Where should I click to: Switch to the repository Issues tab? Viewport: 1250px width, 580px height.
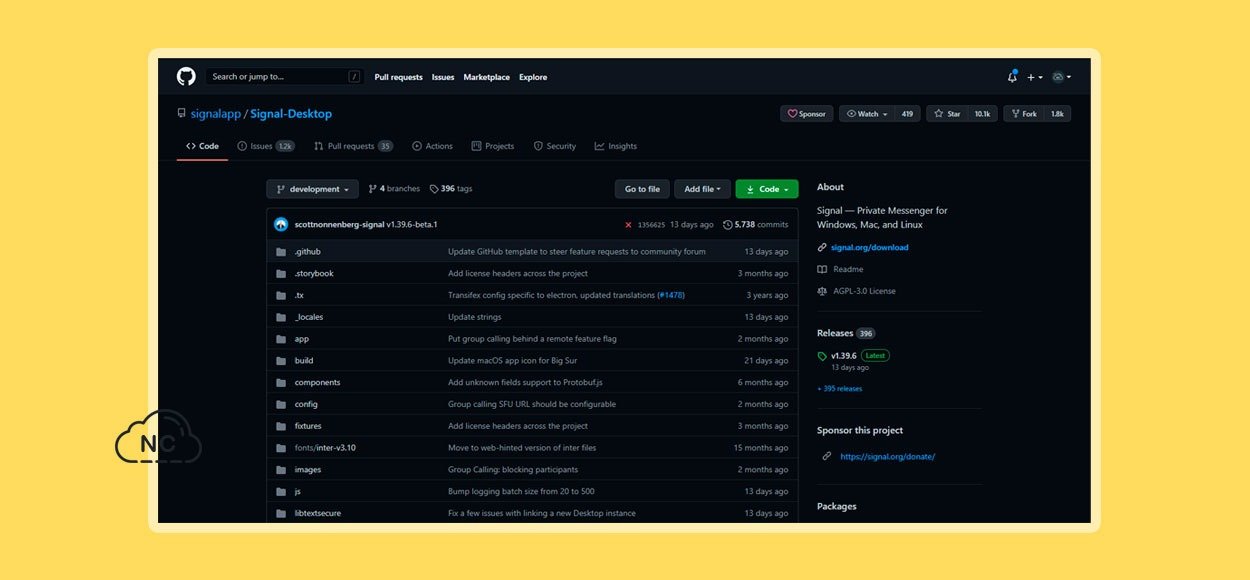[x=266, y=146]
